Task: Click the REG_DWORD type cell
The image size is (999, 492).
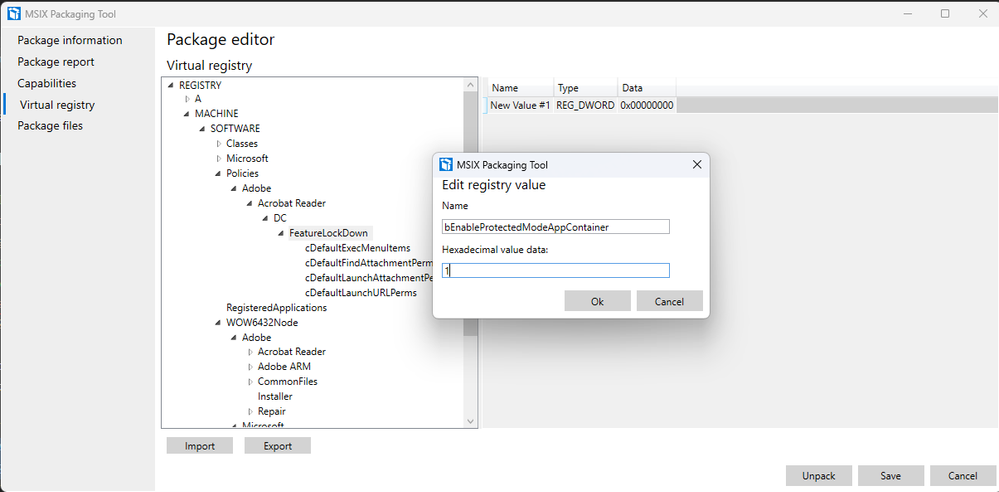Action: click(x=586, y=105)
